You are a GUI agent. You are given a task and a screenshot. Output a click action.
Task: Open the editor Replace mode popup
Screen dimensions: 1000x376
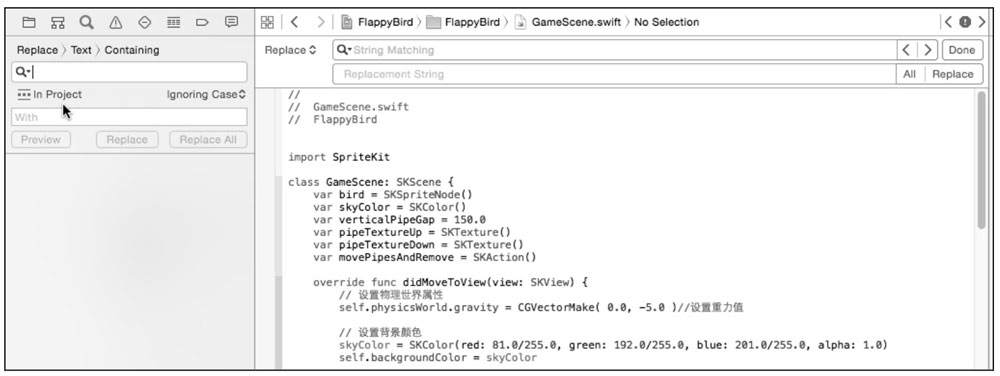coord(290,50)
